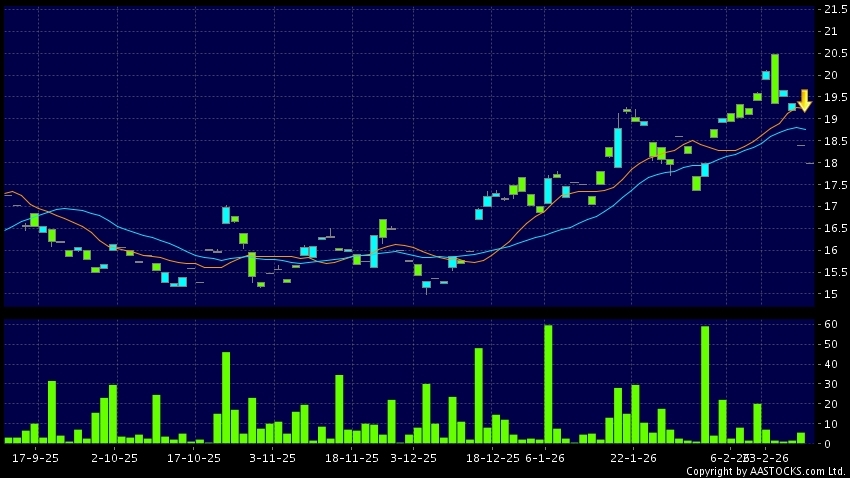Select the 17-9-25 date label
This screenshot has height=478, width=850.
point(34,457)
